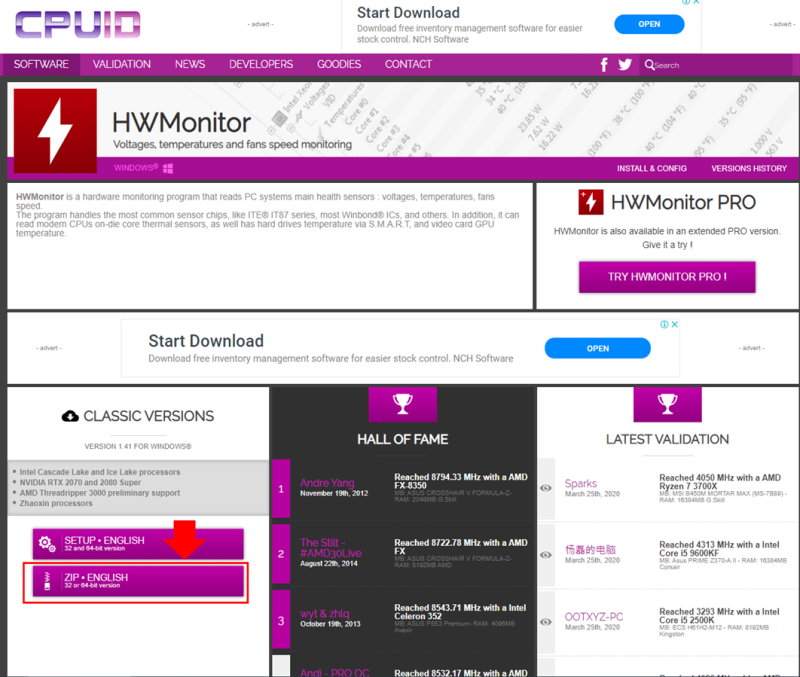The width and height of the screenshot is (800, 677).
Task: Click the HALL OF FAME heading
Action: 403,439
